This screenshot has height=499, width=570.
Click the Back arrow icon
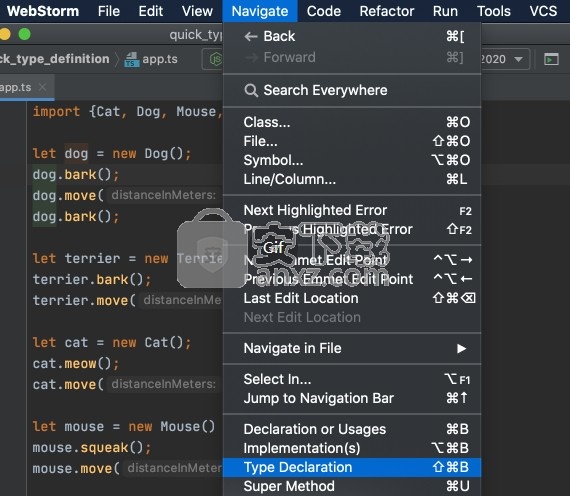[251, 36]
